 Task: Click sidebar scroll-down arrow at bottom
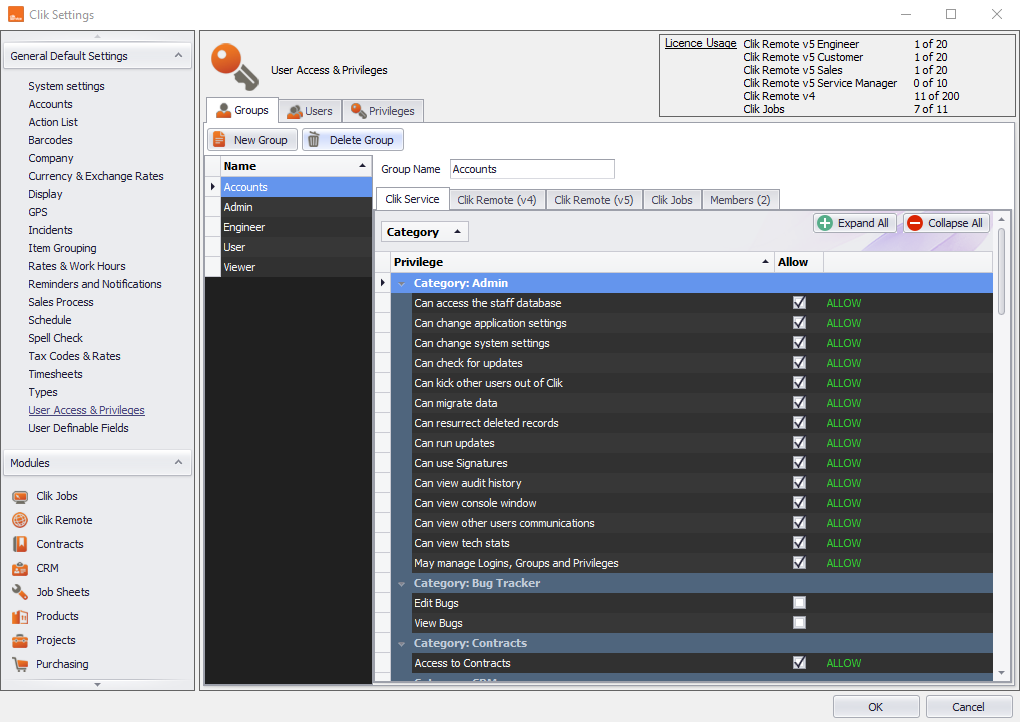[98, 685]
